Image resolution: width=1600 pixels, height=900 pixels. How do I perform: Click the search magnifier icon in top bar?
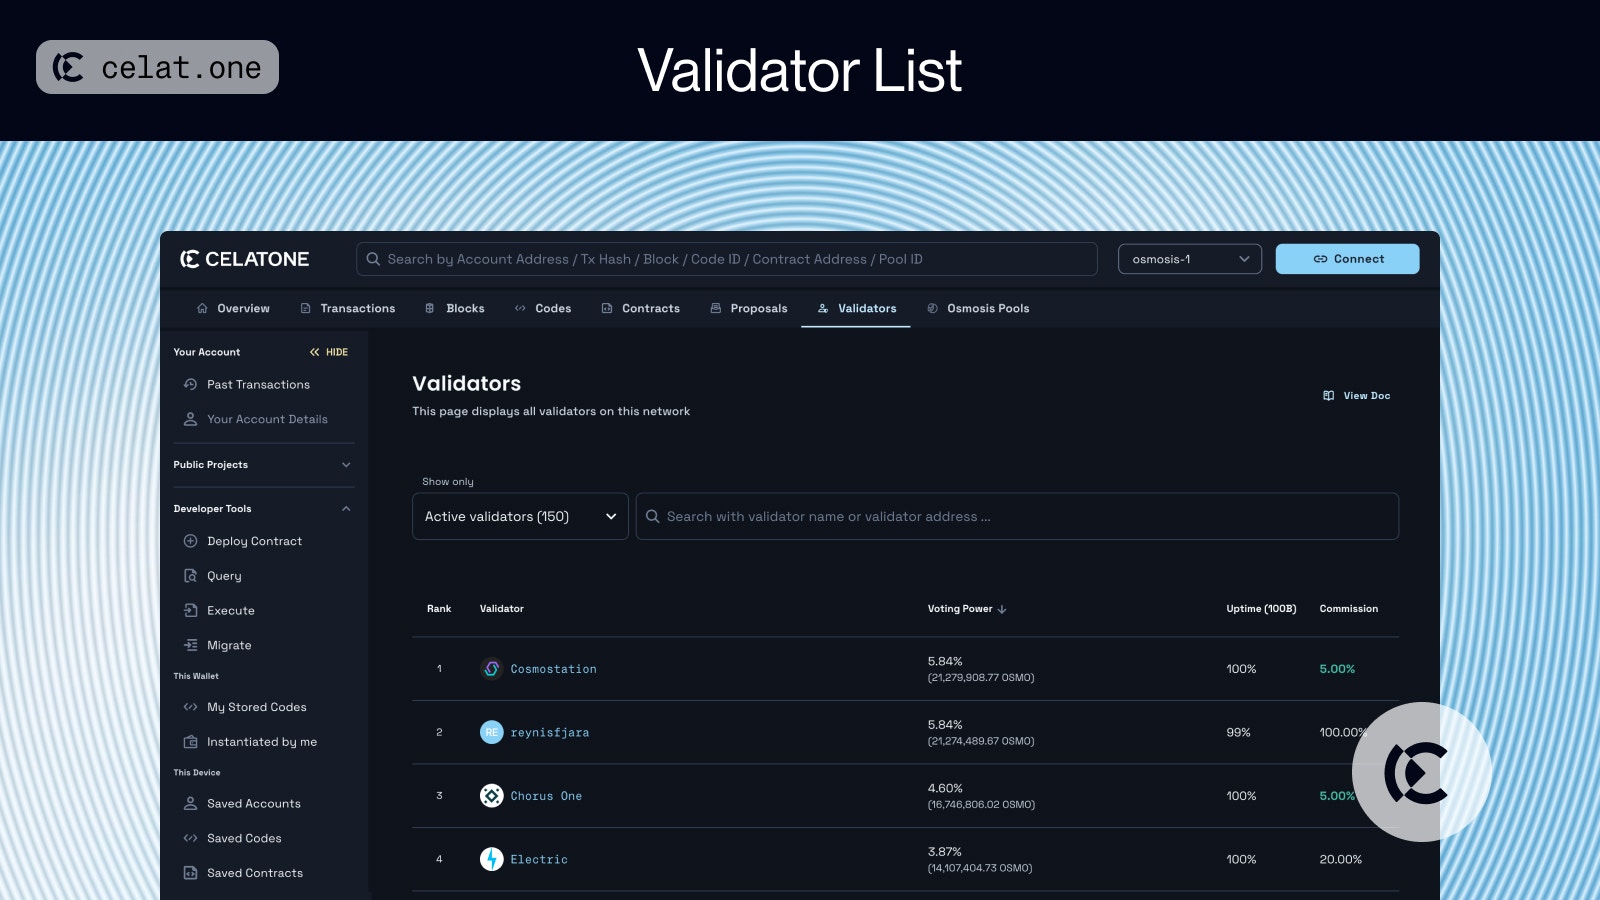tap(373, 259)
